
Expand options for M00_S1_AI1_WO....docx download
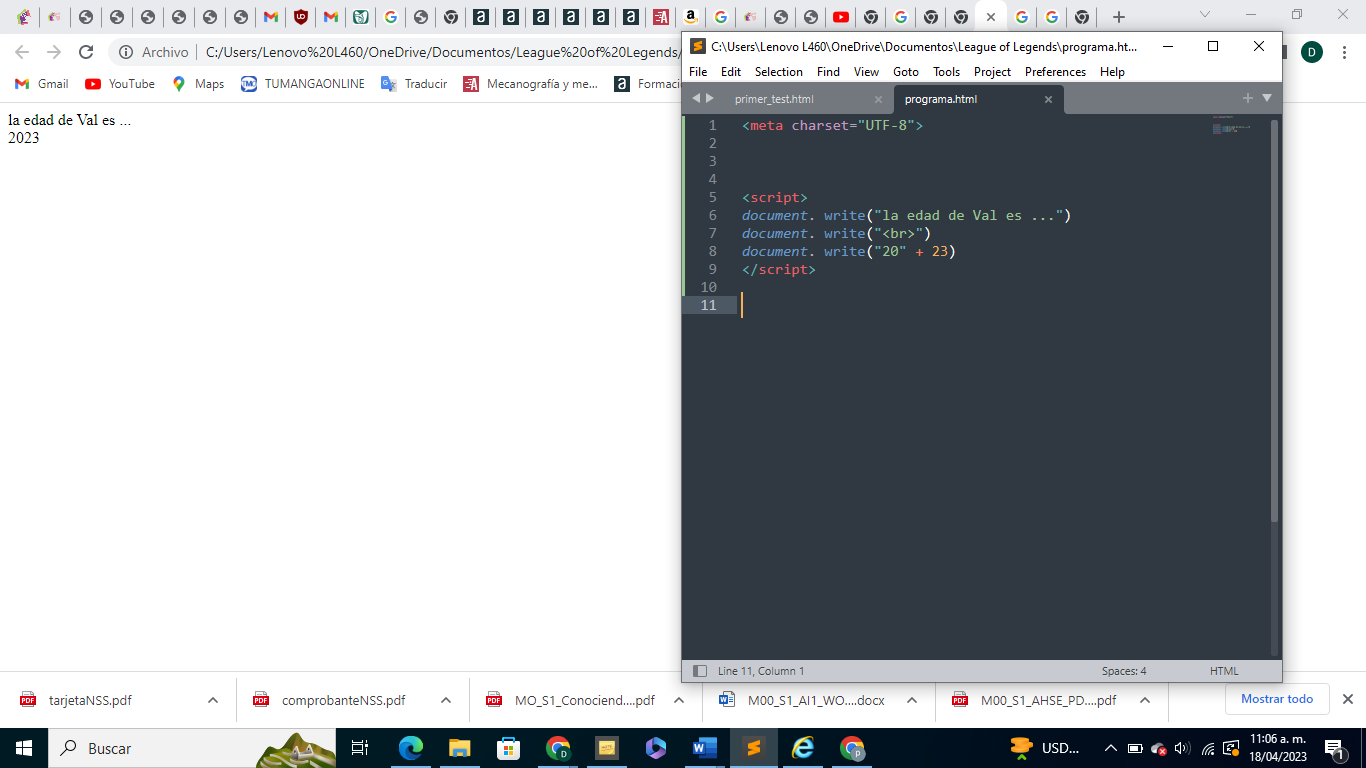pos(912,700)
